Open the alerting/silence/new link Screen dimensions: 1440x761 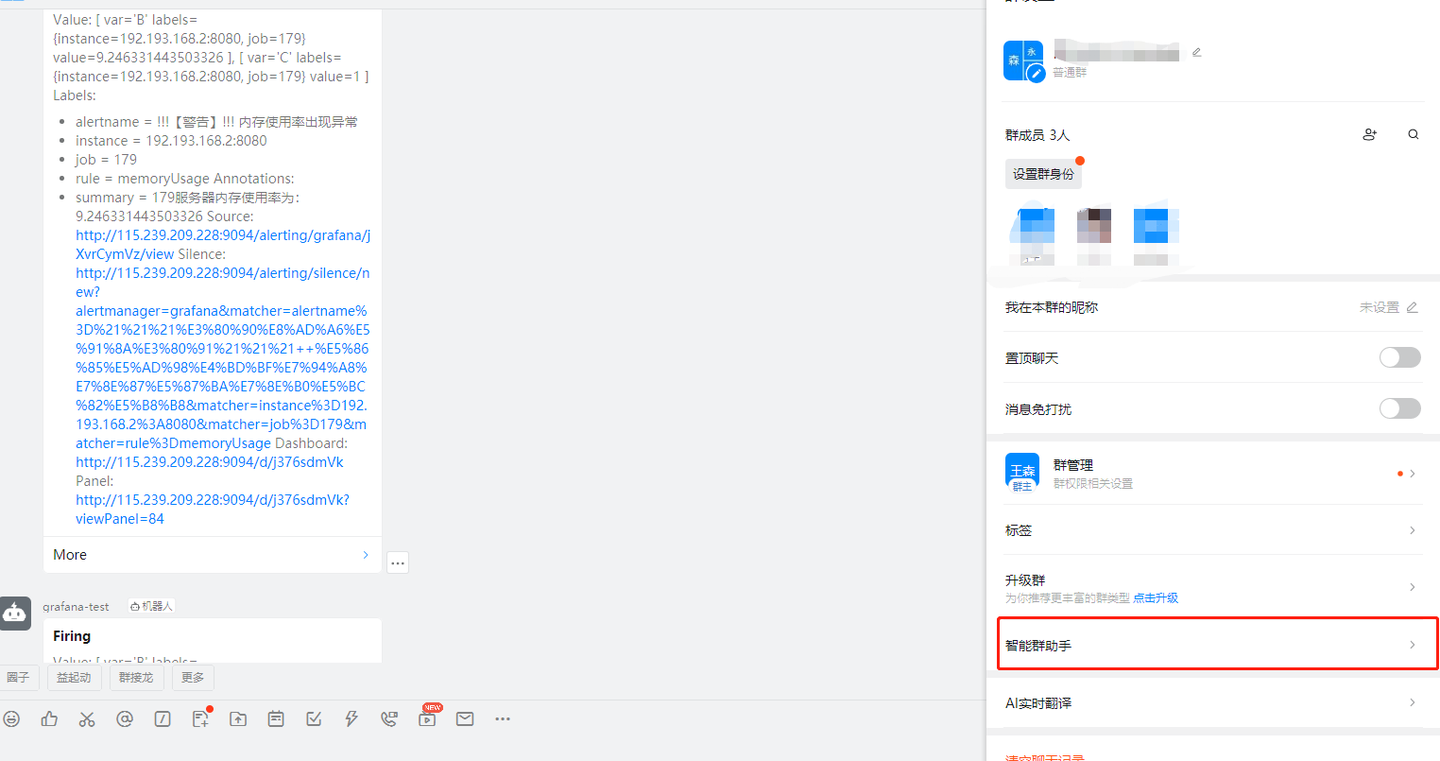[x=222, y=358]
